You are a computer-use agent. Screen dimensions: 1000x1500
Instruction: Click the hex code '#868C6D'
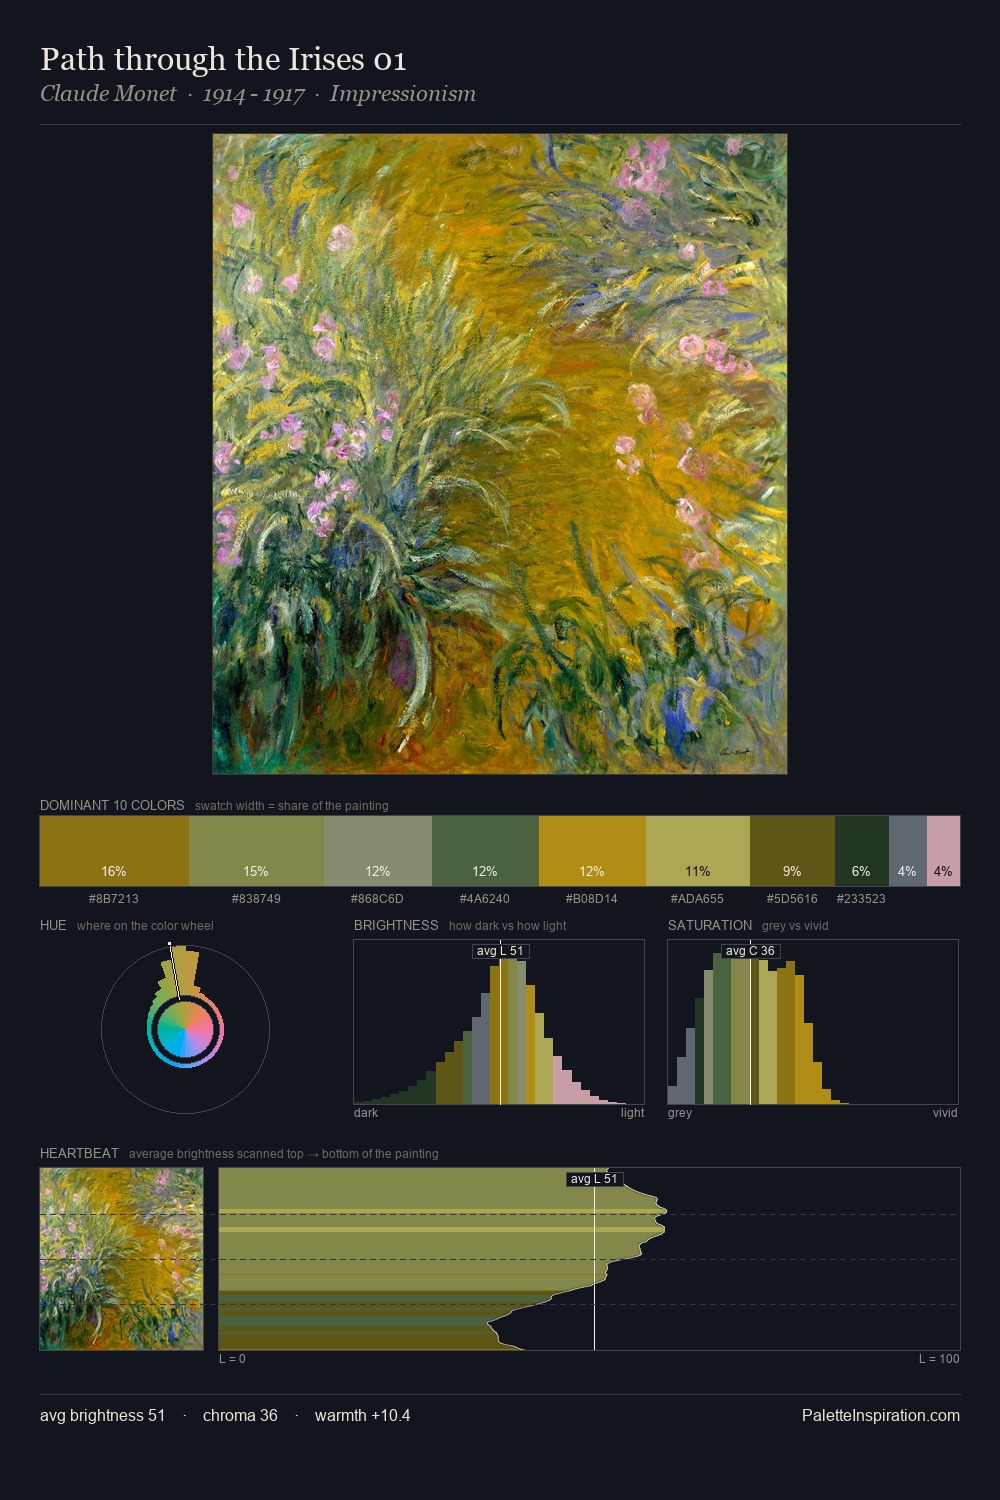pos(378,899)
